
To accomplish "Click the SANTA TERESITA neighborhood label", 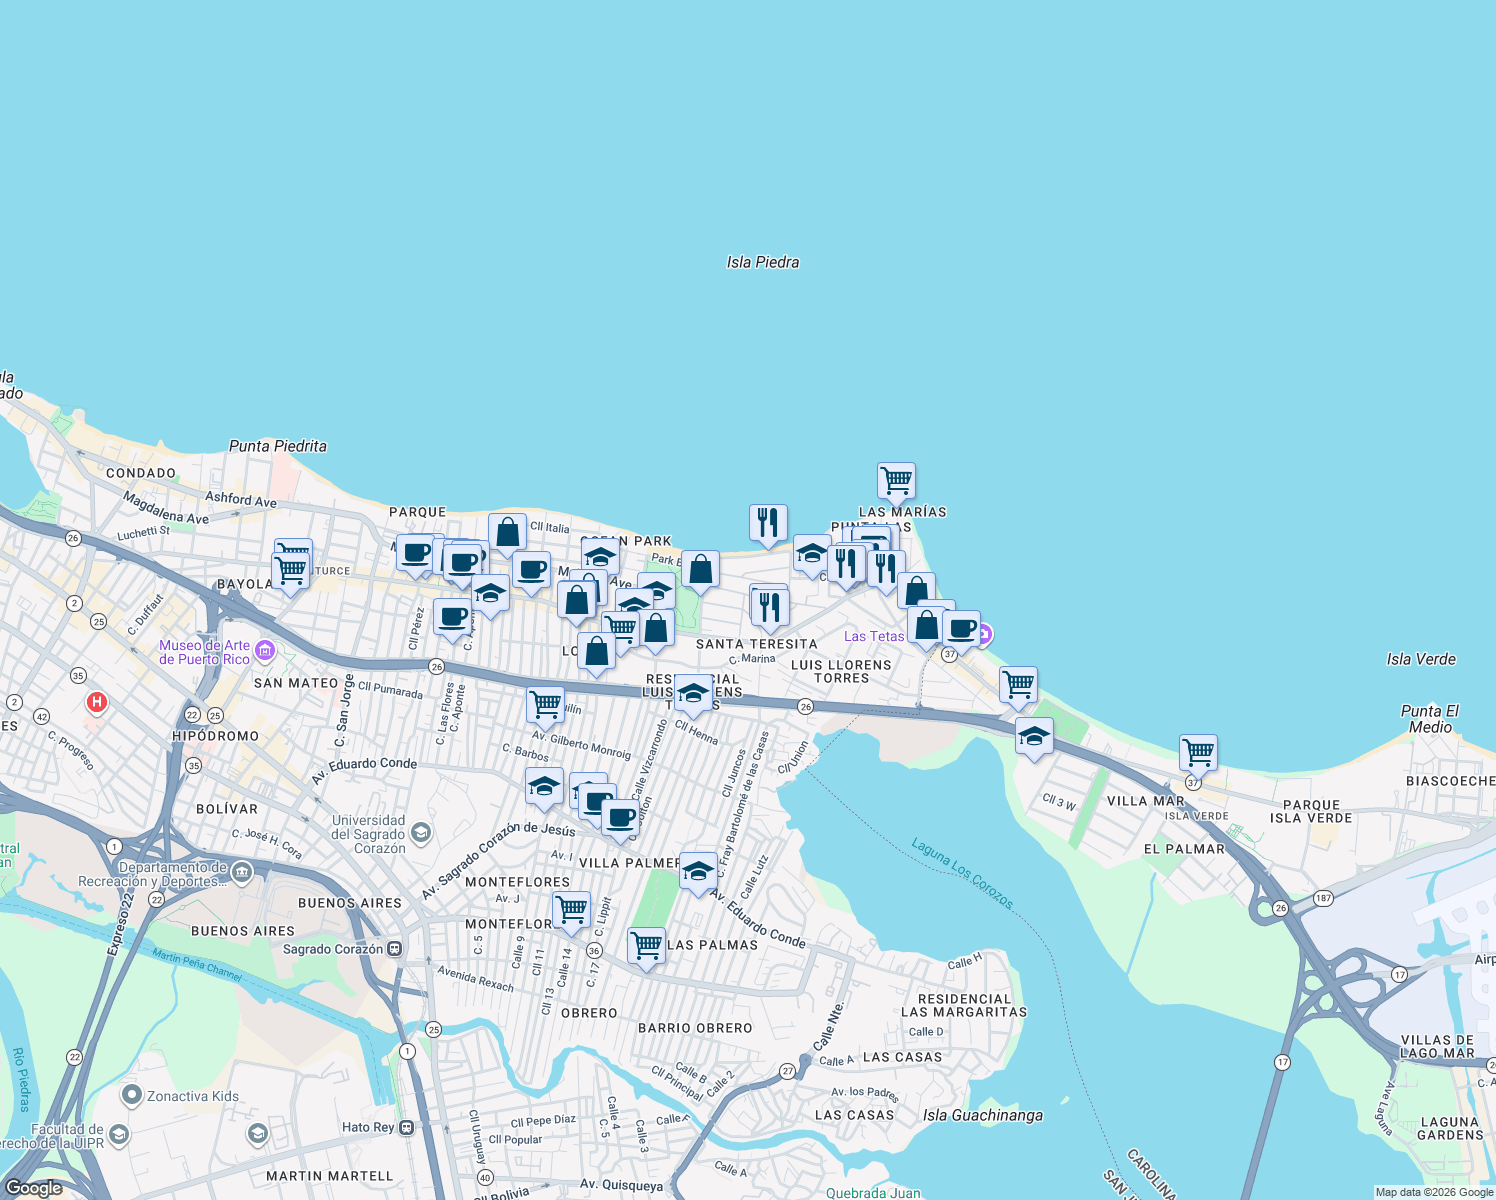I will pos(757,644).
